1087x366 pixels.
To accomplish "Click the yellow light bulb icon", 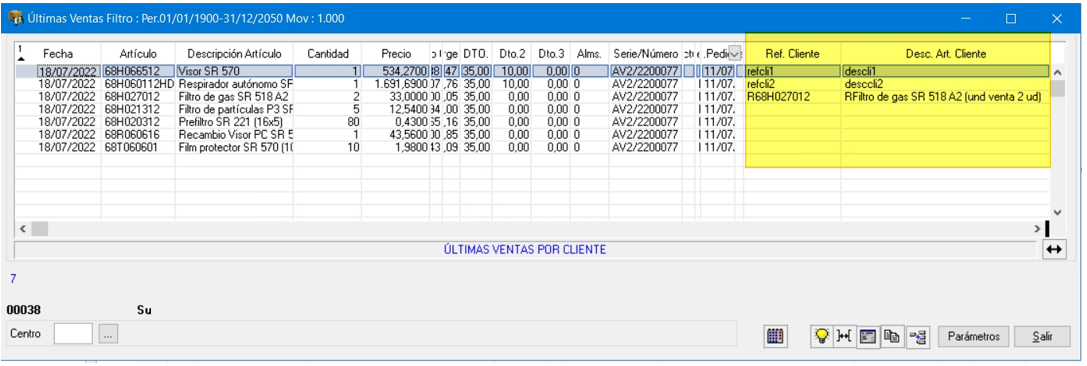I will tap(821, 336).
